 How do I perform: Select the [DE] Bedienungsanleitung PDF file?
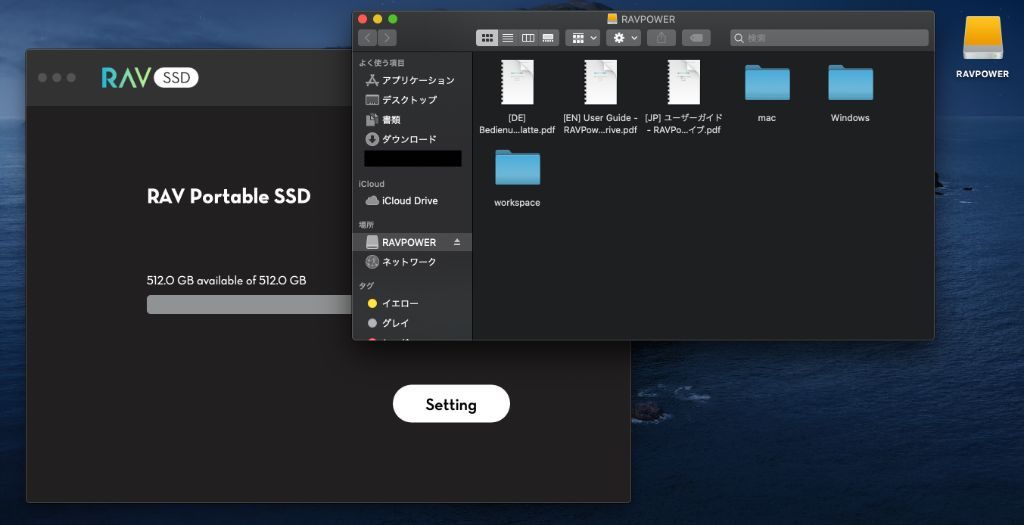[517, 97]
